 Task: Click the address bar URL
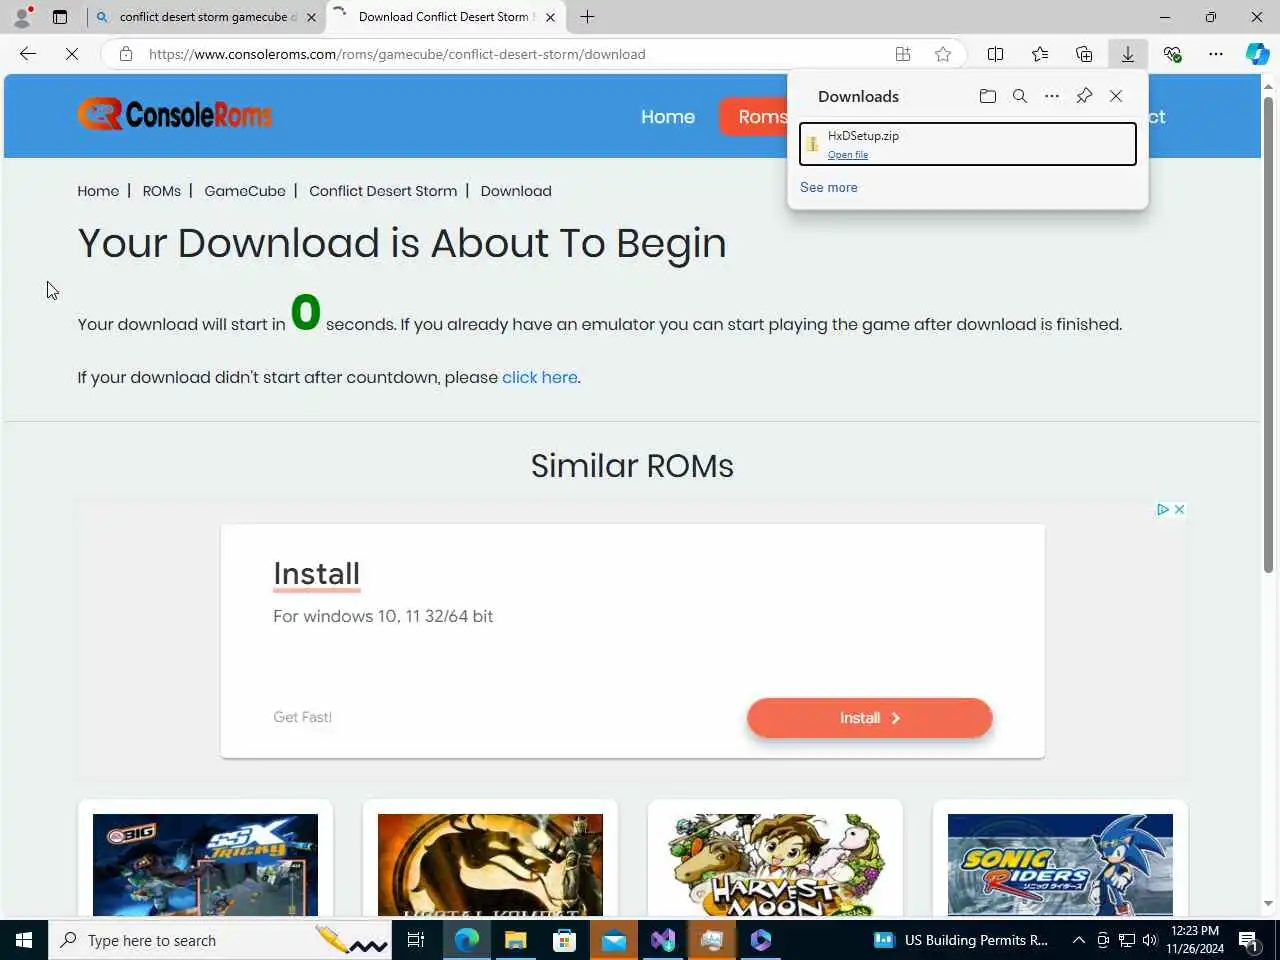397,54
